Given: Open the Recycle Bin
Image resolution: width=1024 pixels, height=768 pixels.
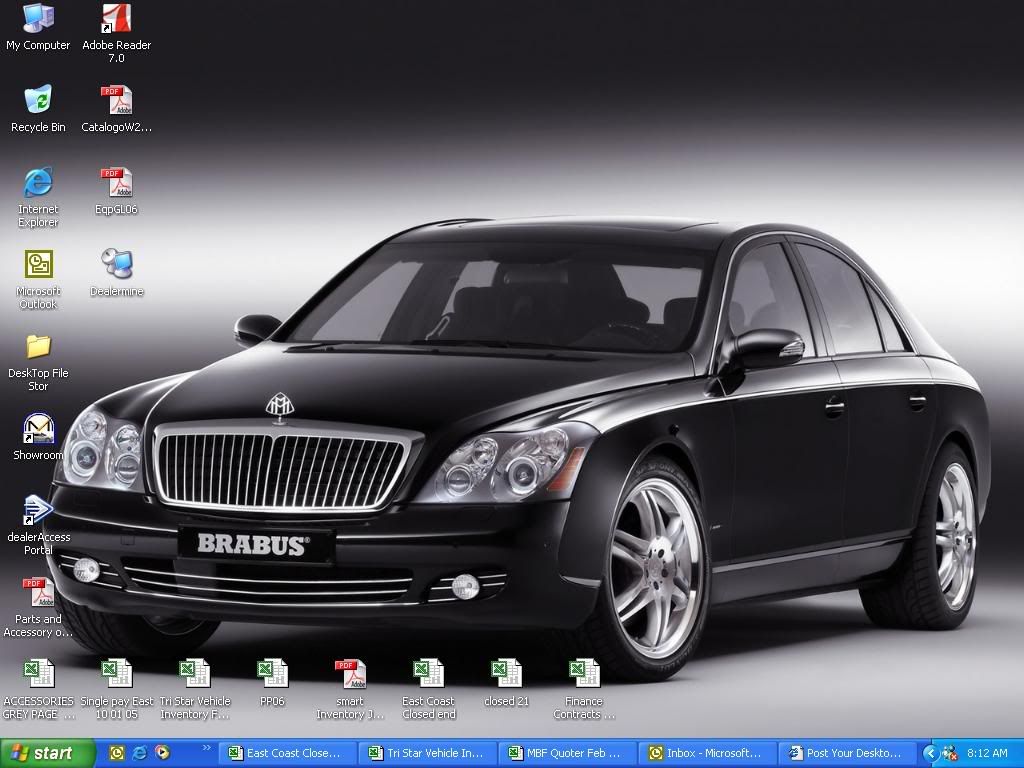Looking at the screenshot, I should pos(38,101).
